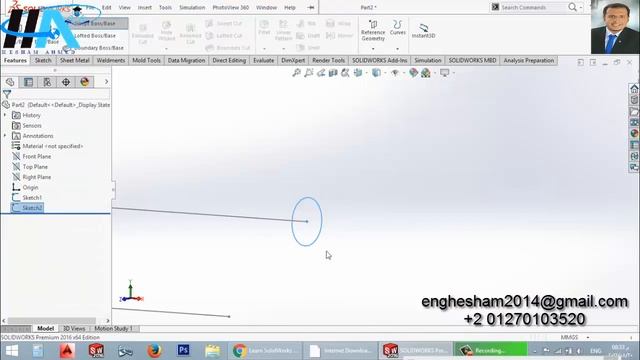Click the Extruded Cut command
Screen dimensions: 640x360
[143, 33]
